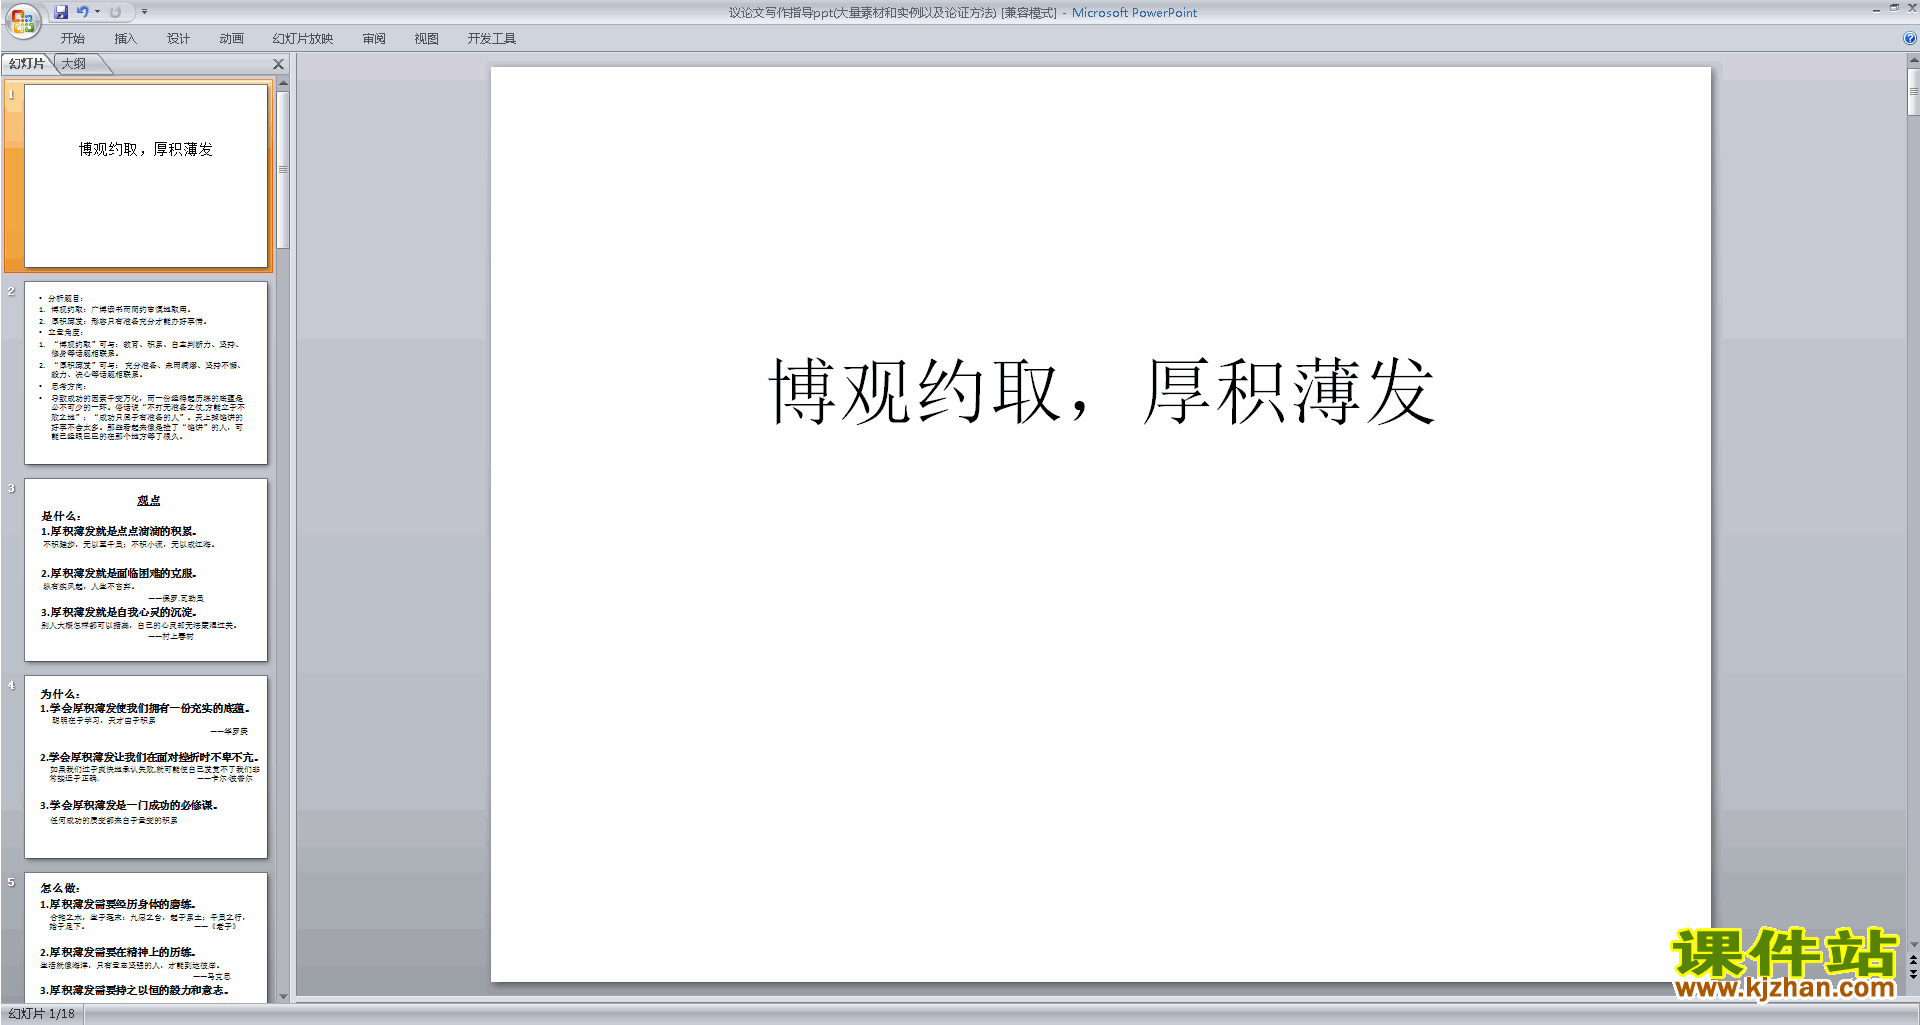Select slide 4 thumbnail starting 为什么
Screen dimensions: 1920x1025
point(146,767)
